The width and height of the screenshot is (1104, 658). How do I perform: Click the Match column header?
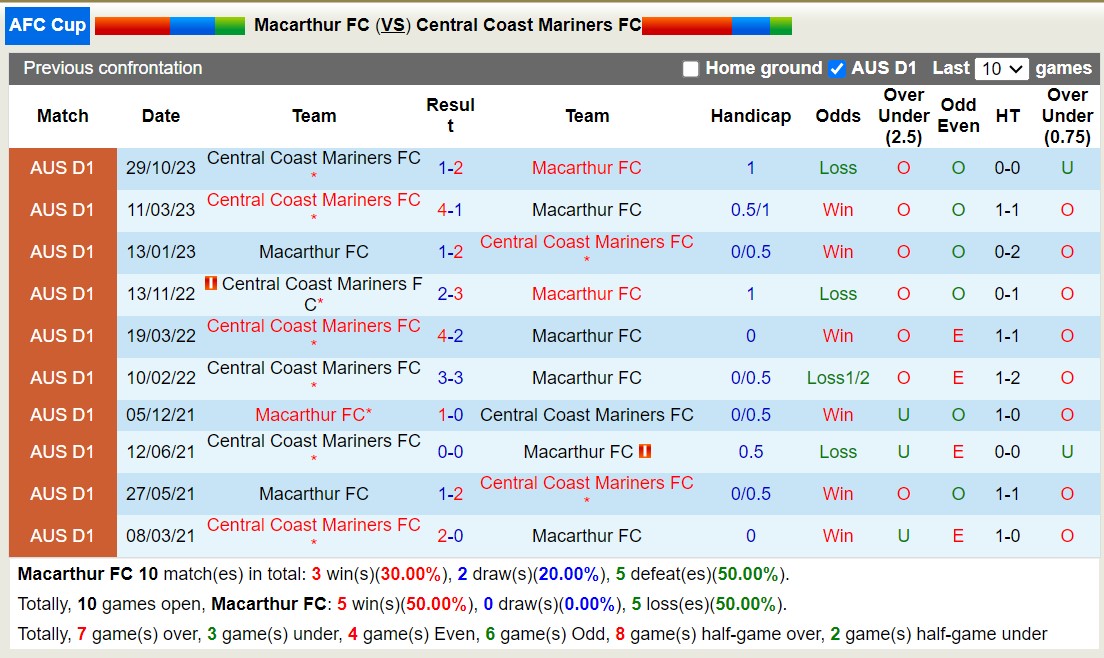(x=62, y=116)
